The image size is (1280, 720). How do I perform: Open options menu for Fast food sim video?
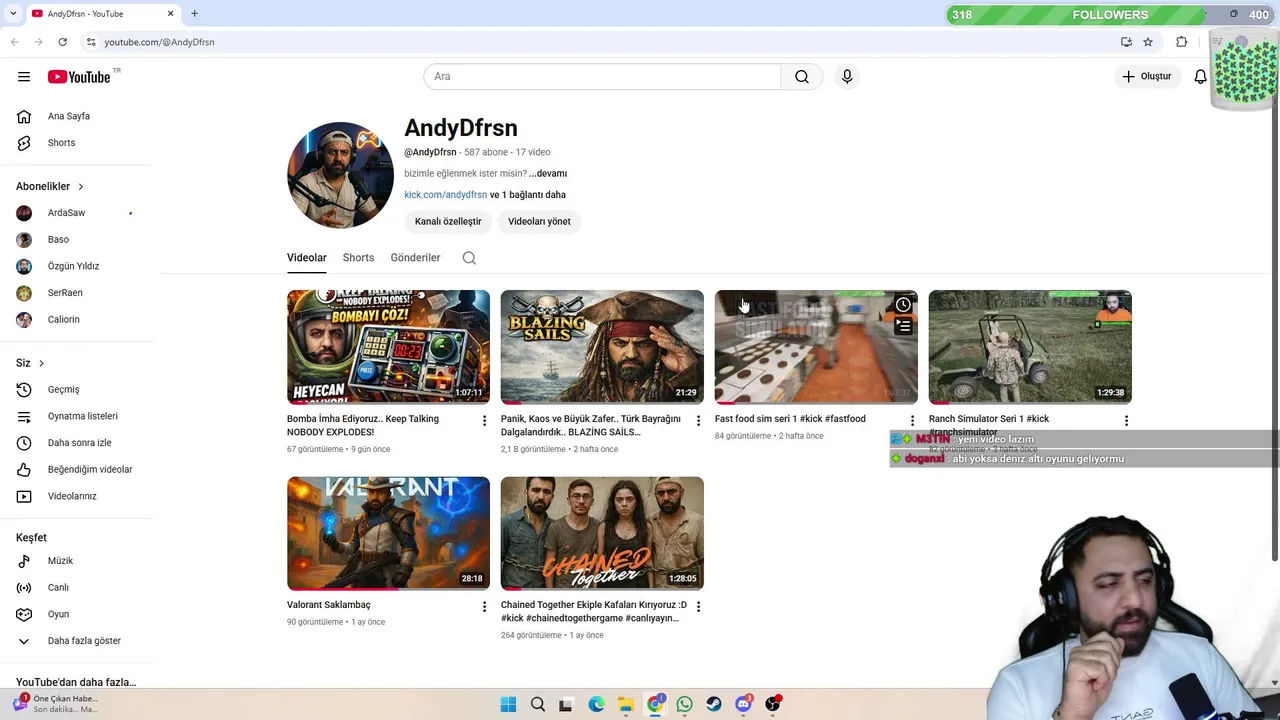(912, 421)
